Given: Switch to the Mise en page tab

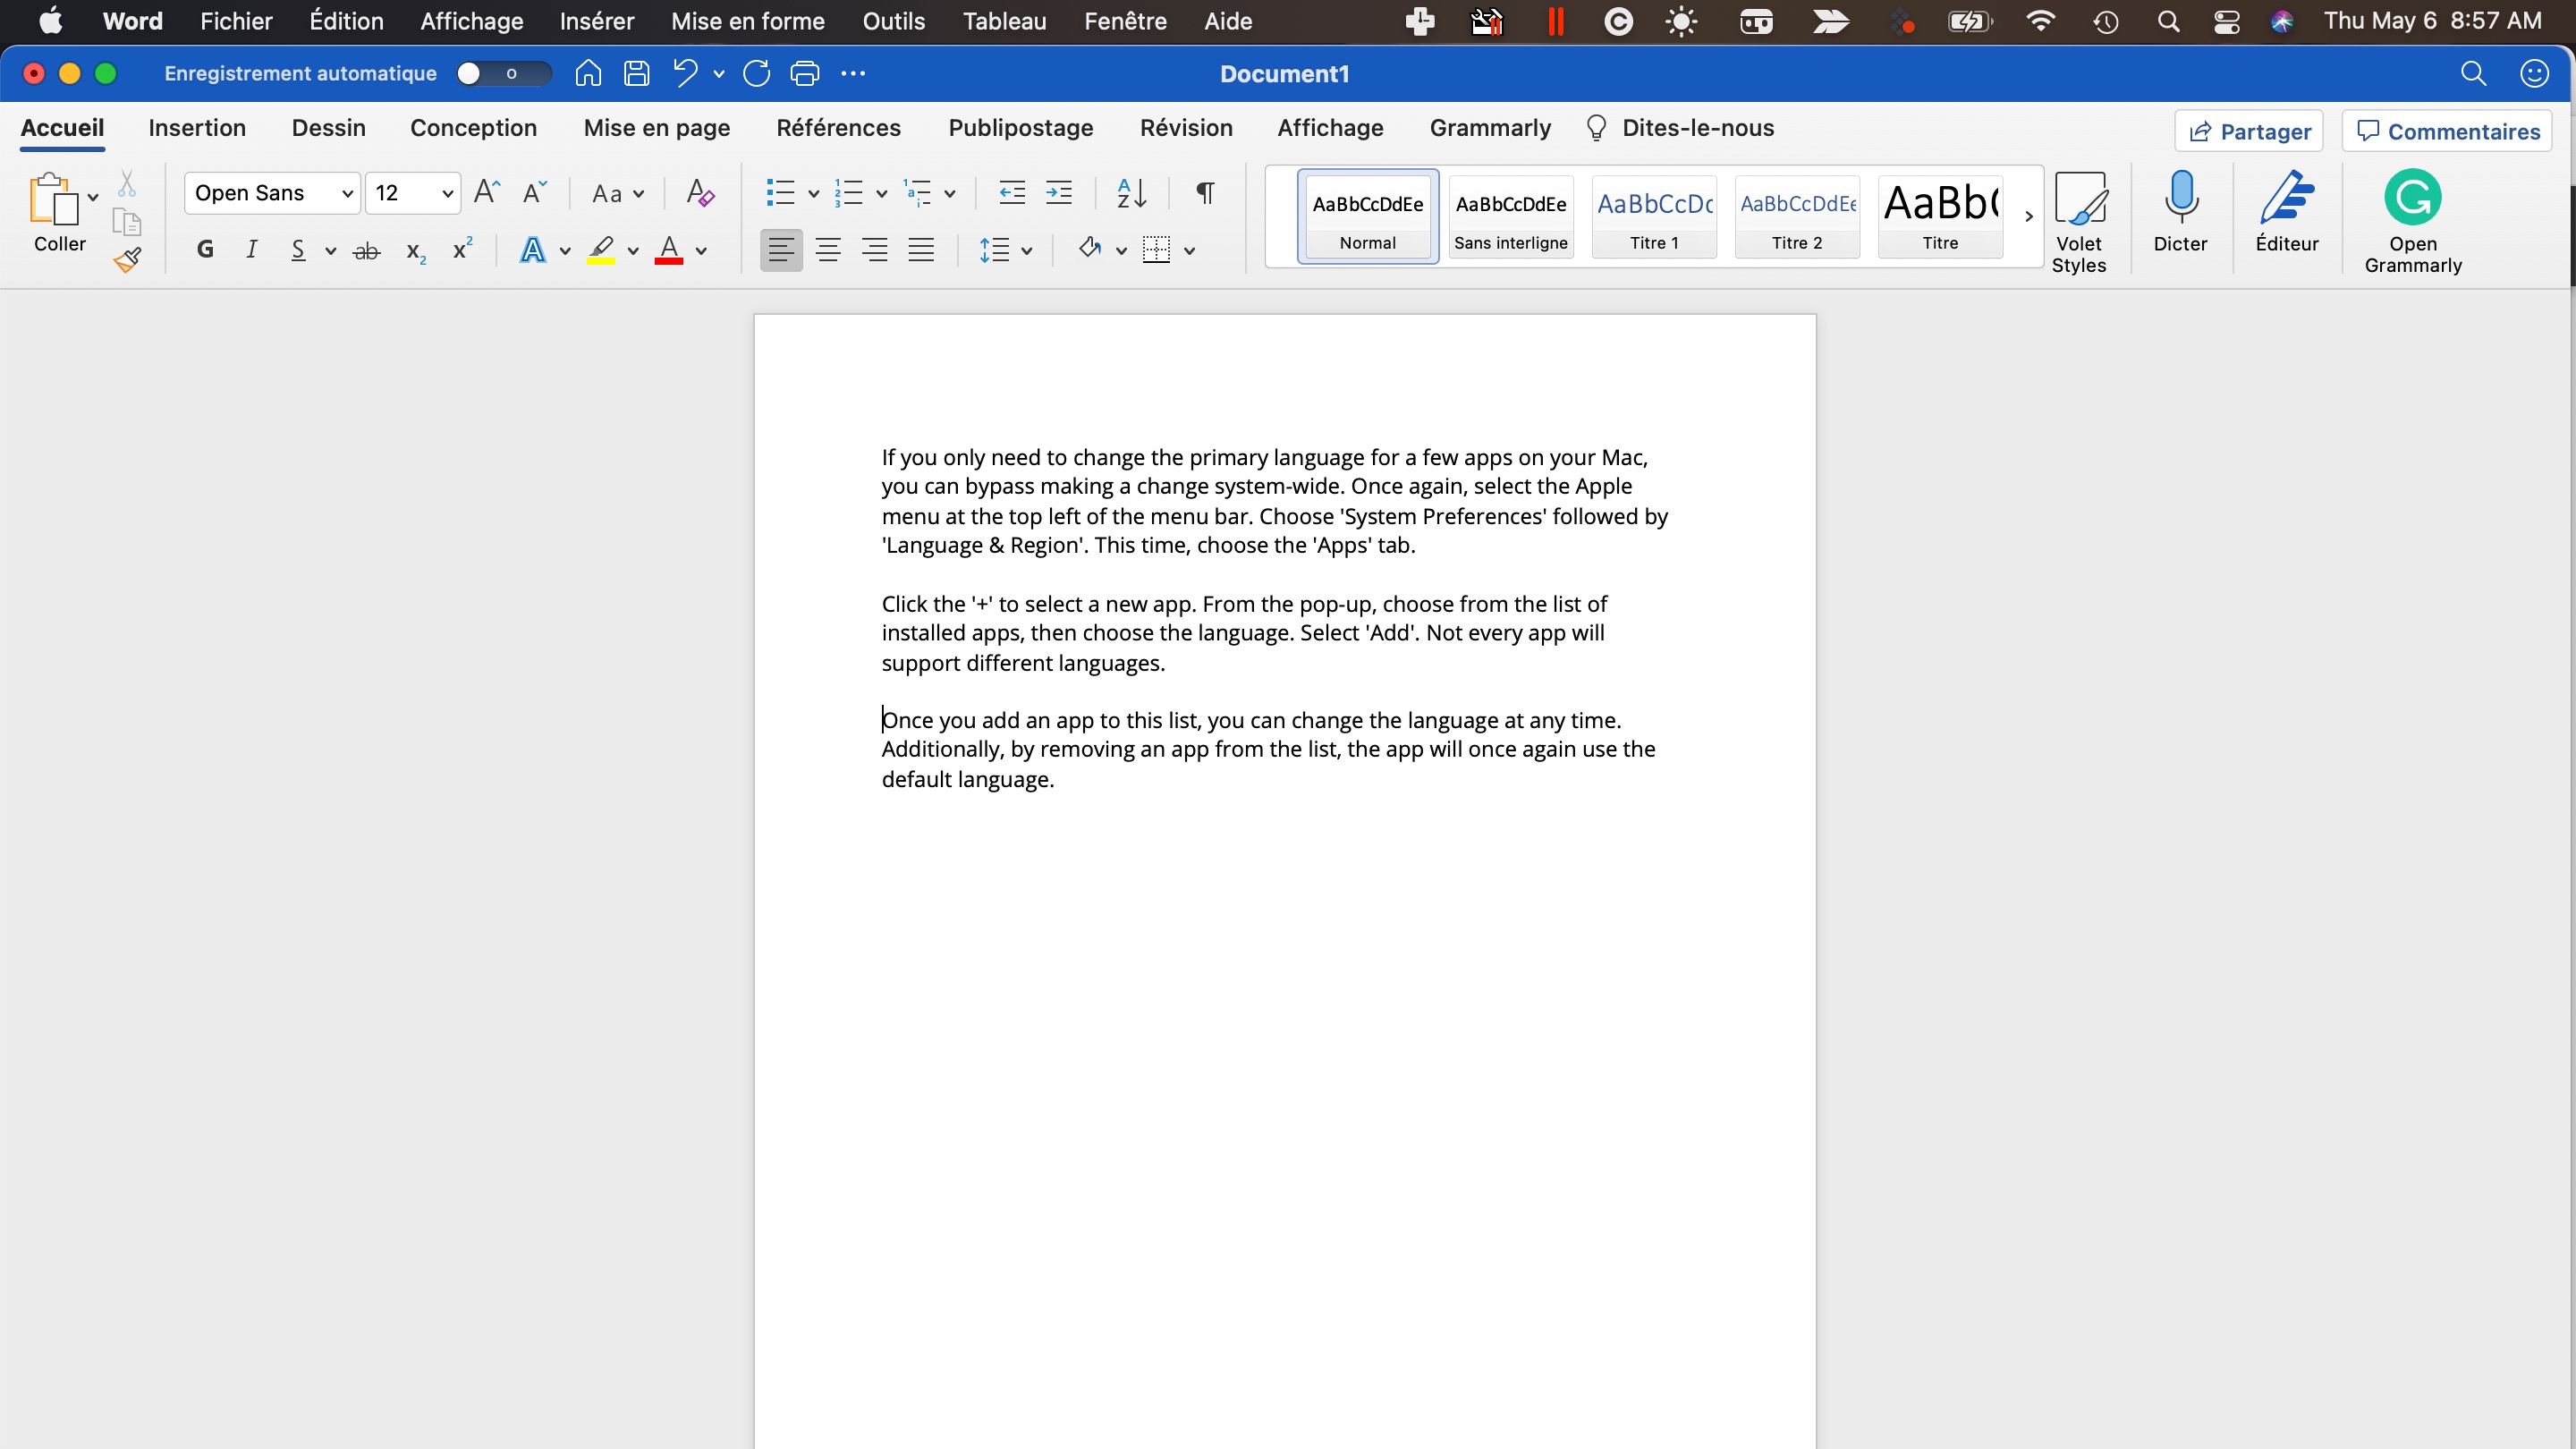Looking at the screenshot, I should (x=657, y=128).
